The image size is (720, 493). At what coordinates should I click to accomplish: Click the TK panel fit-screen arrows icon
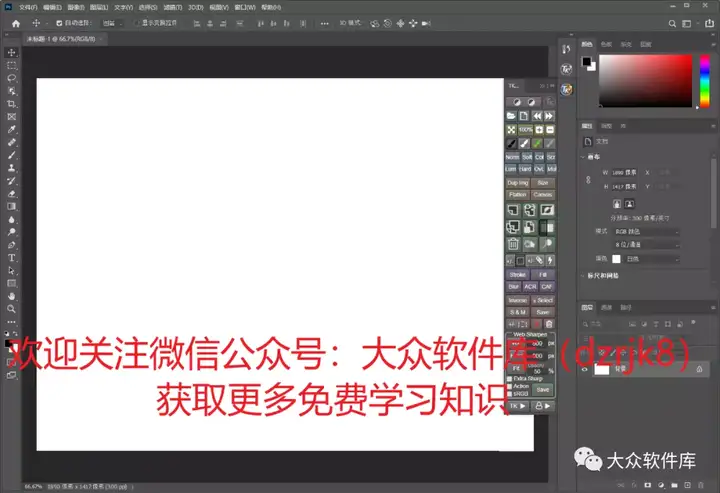pos(511,130)
